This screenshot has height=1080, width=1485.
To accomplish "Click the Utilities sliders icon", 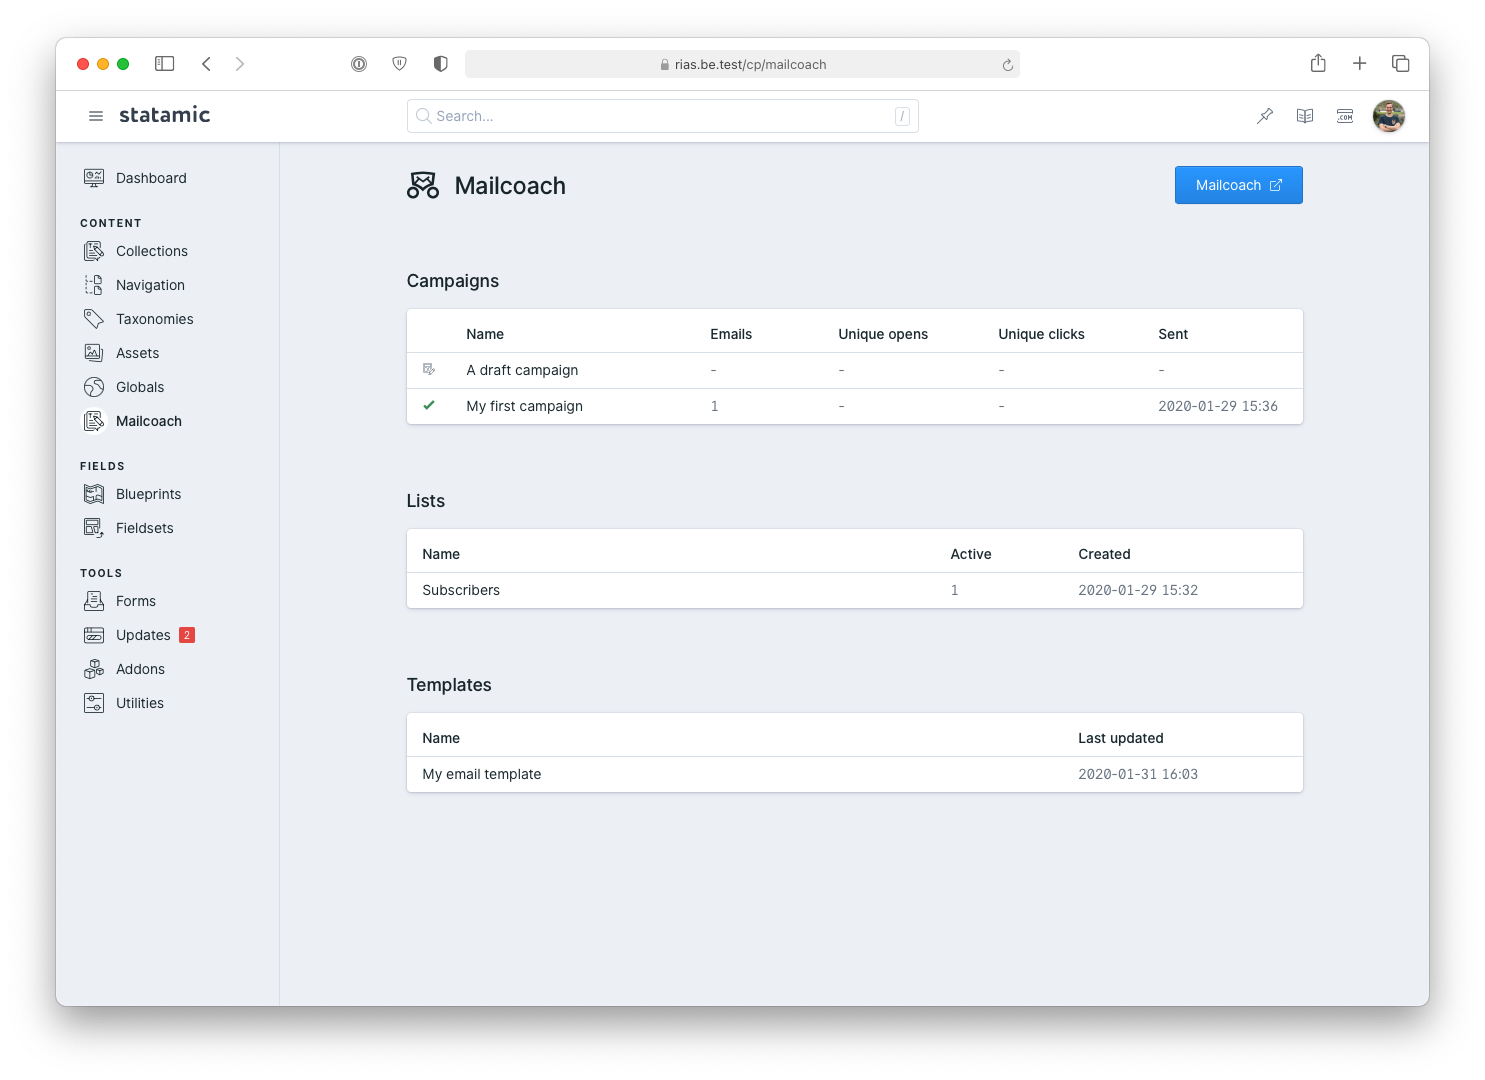I will point(94,703).
